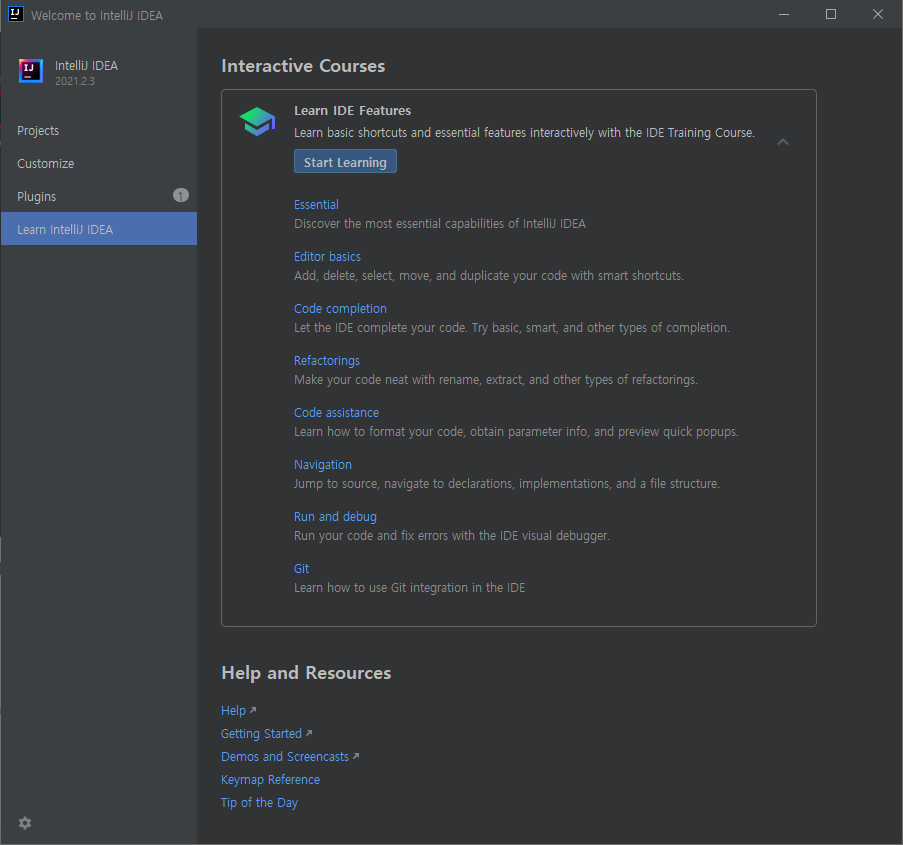Click the IntelliJ IDEA logo in sidebar
The image size is (903, 845).
point(31,71)
